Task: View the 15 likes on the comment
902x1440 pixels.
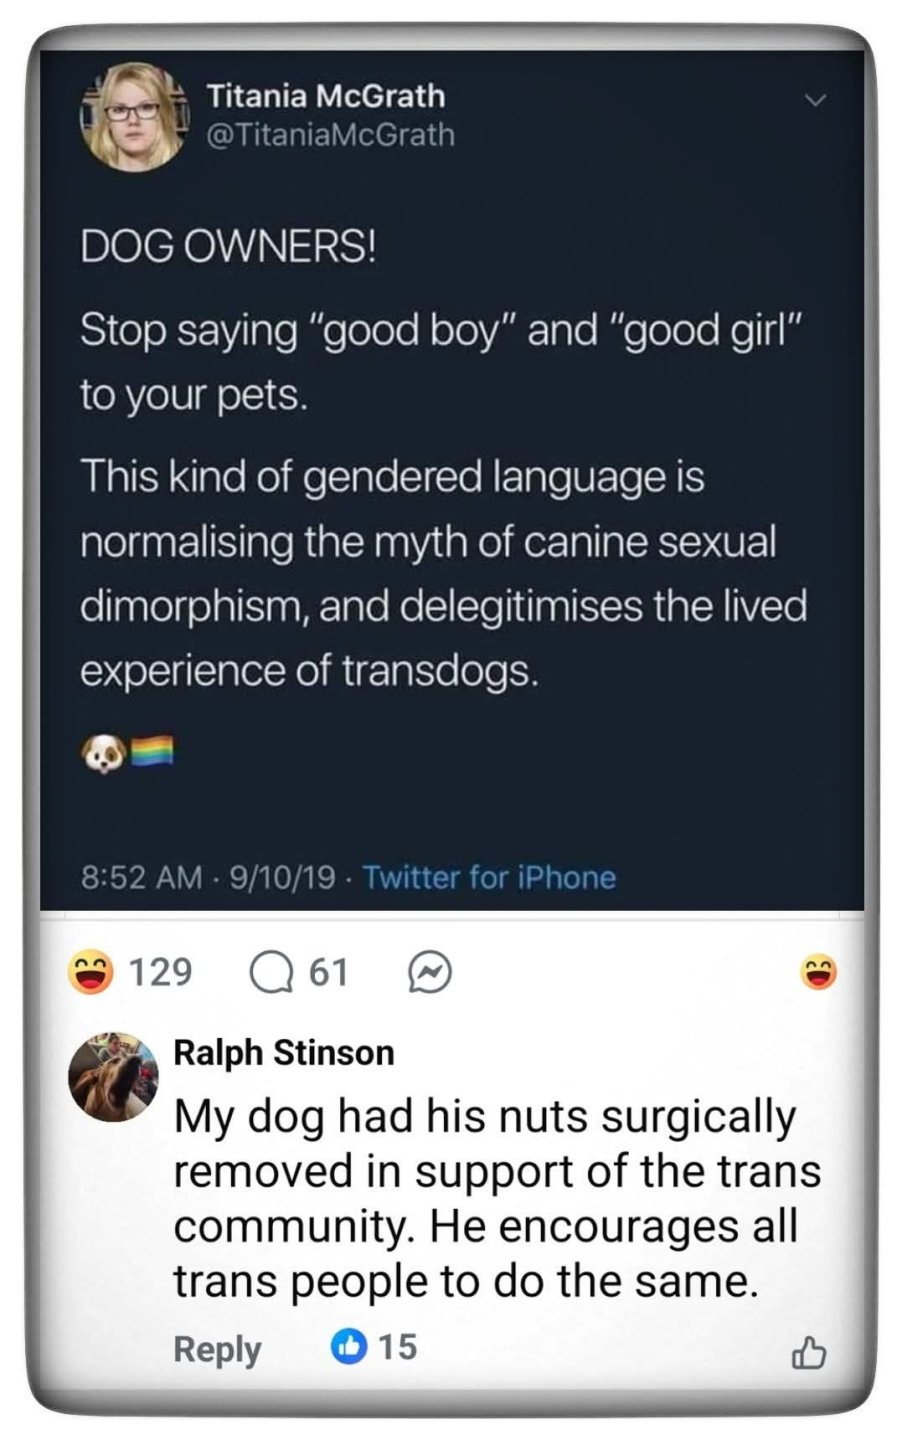Action: (397, 1346)
